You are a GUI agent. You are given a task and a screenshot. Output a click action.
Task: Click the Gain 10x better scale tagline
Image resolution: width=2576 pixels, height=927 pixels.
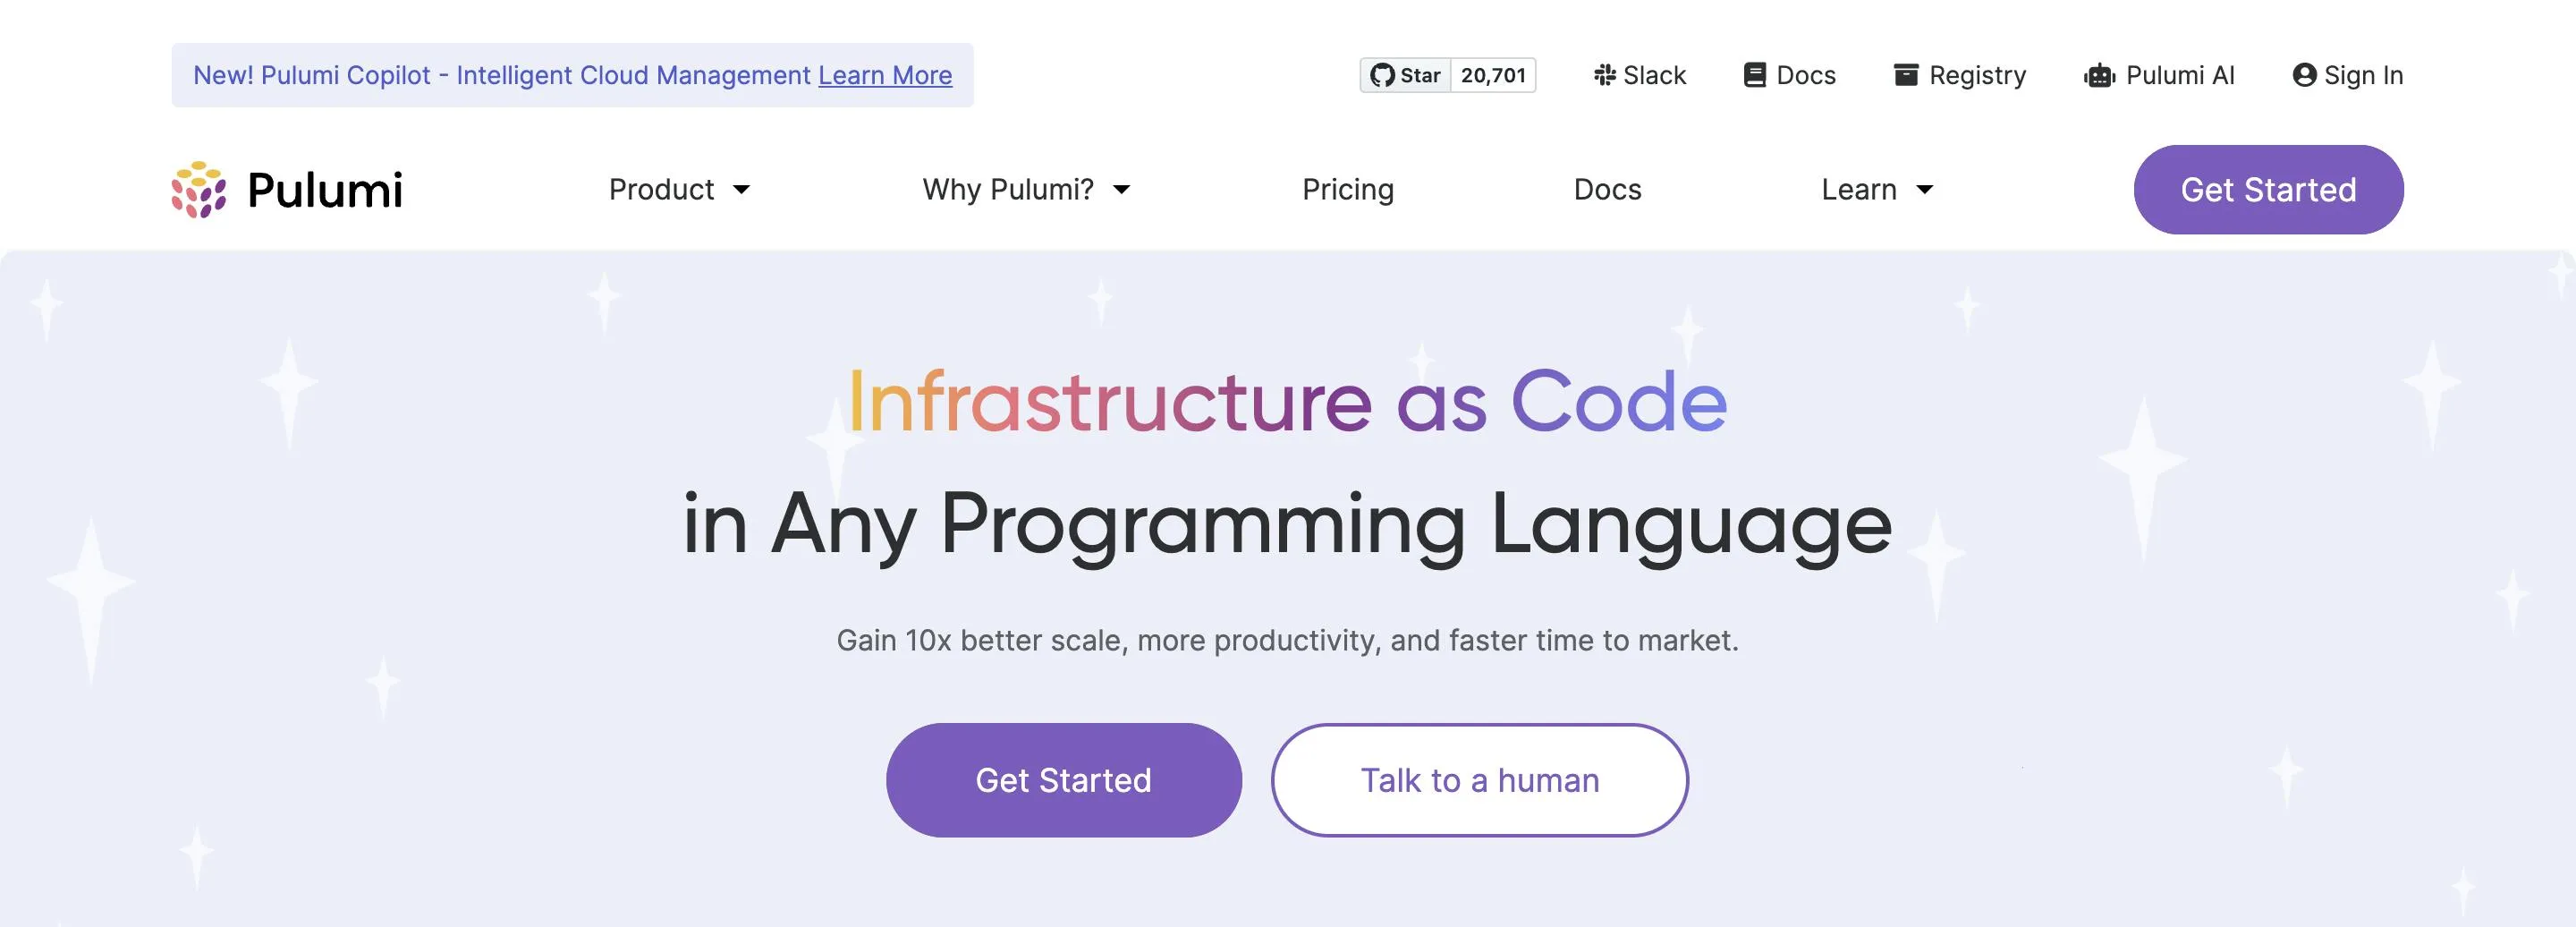coord(1287,640)
